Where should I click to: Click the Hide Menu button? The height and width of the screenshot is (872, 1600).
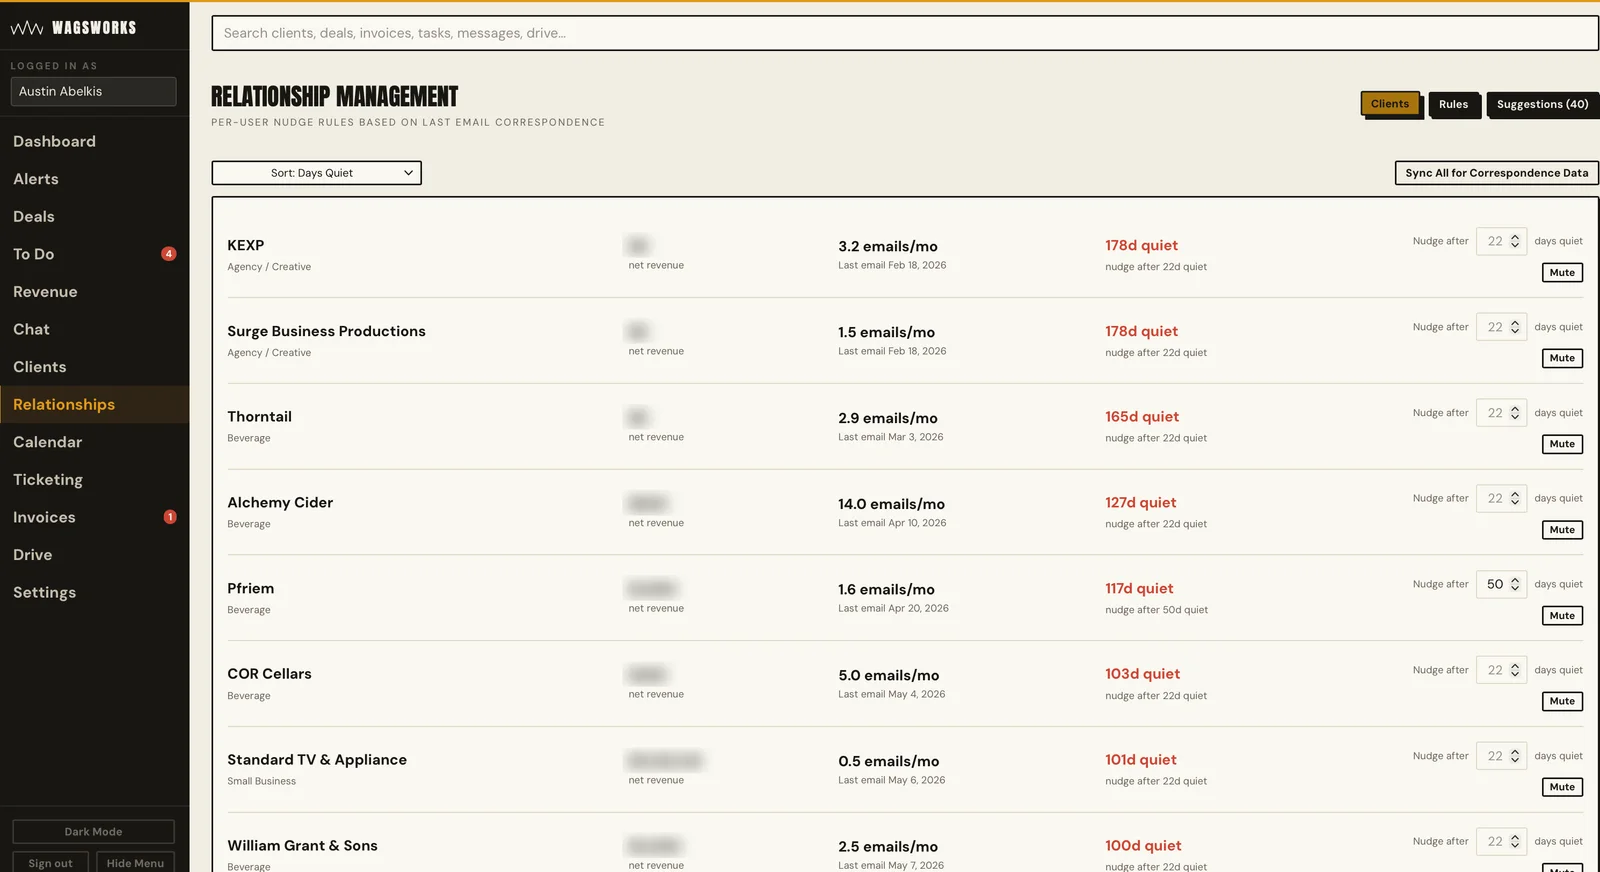[x=135, y=863]
